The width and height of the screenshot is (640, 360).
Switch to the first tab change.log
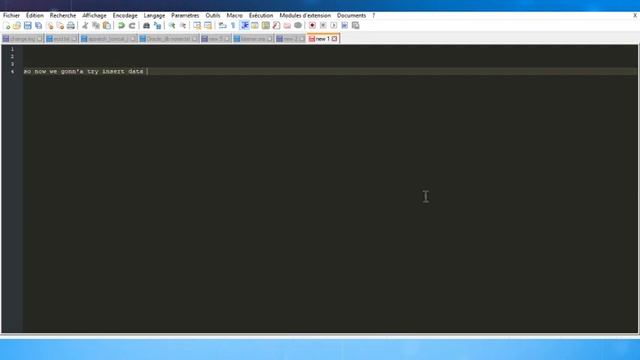[x=22, y=39]
